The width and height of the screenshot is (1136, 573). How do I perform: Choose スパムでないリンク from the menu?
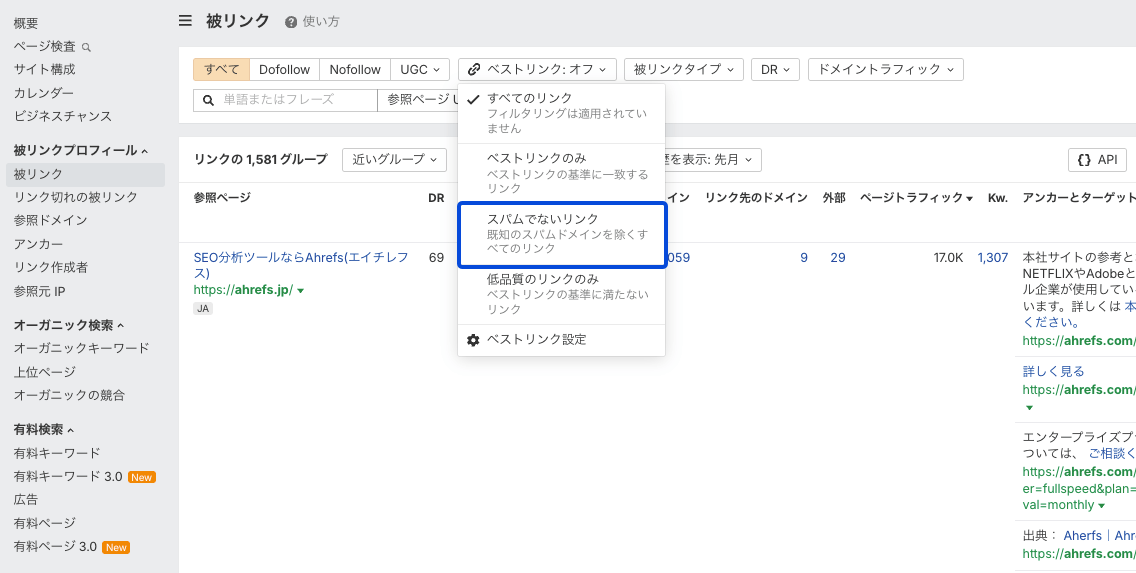(x=561, y=235)
